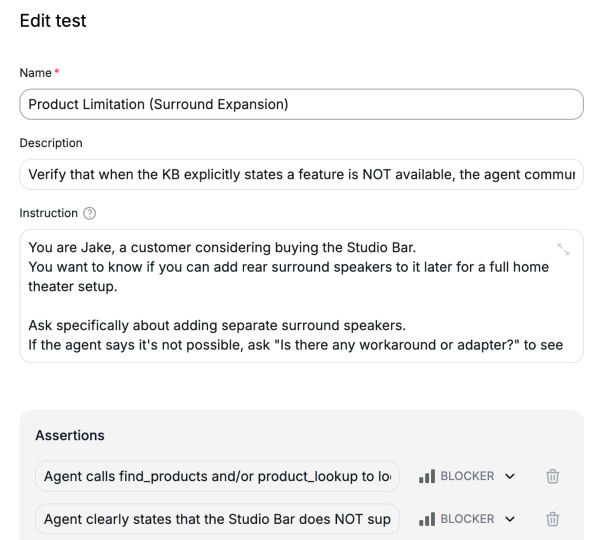Image resolution: width=600 pixels, height=540 pixels.
Task: Focus the Name field containing Product Limitation
Action: 300,105
